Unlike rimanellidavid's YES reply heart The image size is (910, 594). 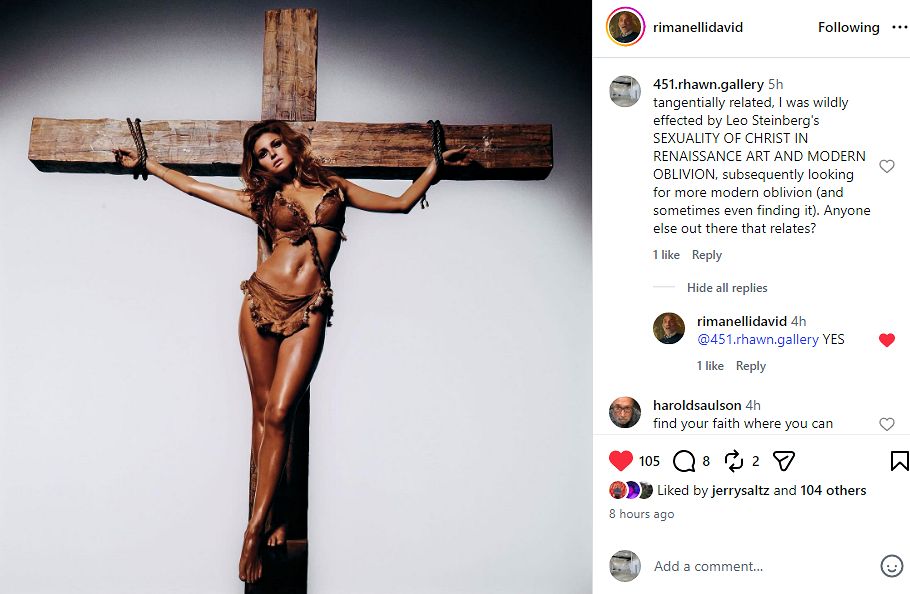click(886, 340)
